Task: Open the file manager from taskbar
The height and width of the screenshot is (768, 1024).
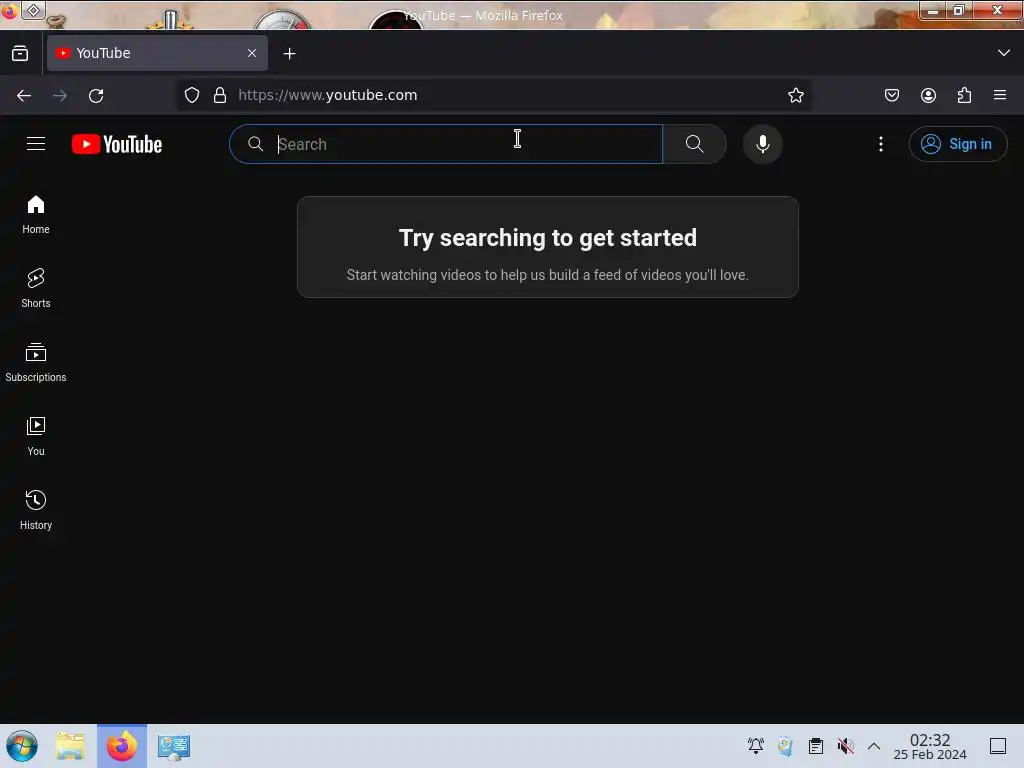Action: [x=71, y=746]
